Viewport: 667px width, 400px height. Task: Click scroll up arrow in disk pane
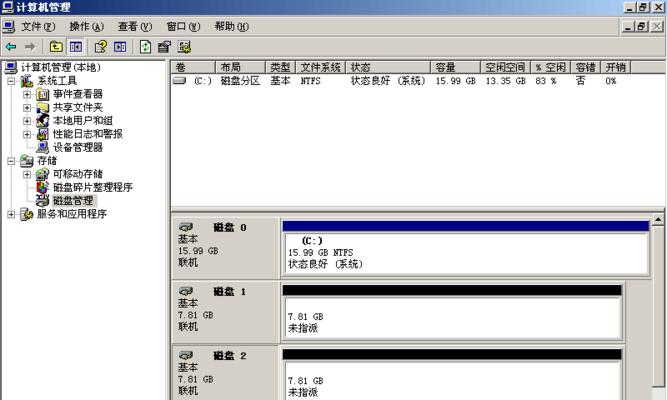[x=658, y=220]
